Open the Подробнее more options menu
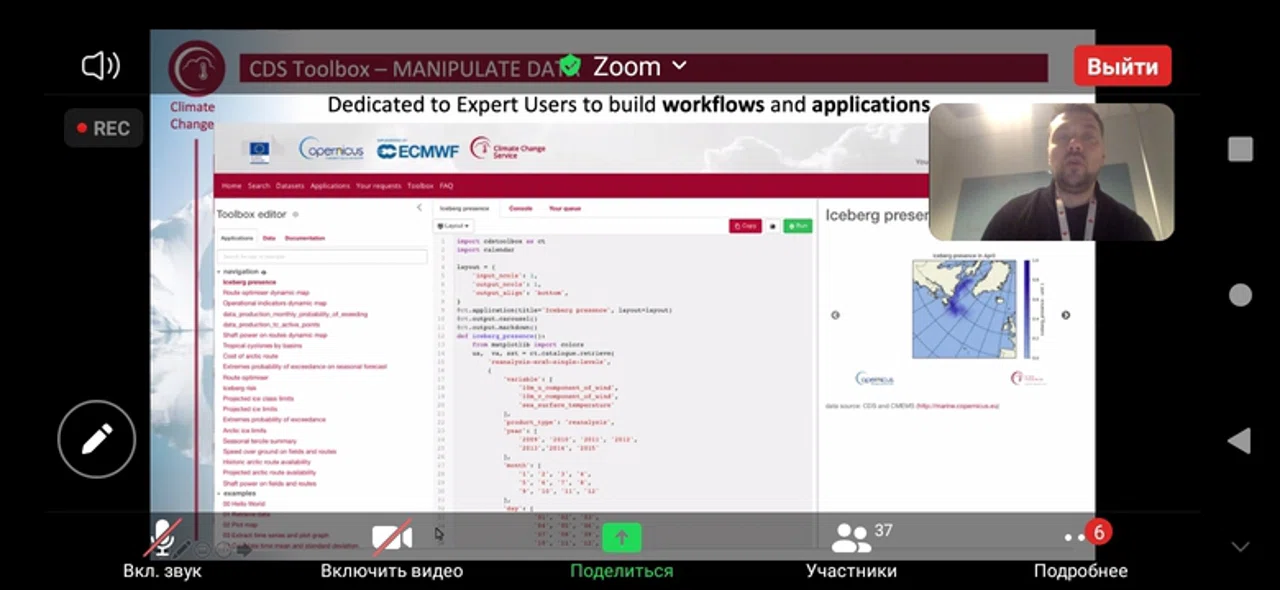 pyautogui.click(x=1081, y=550)
